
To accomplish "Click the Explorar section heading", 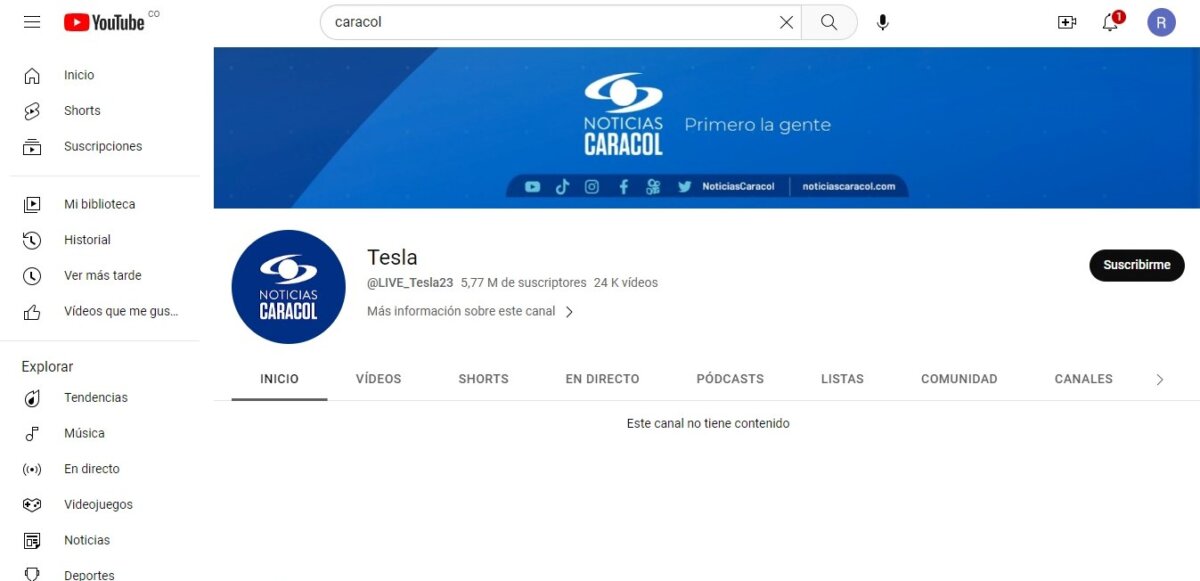I will click(47, 367).
